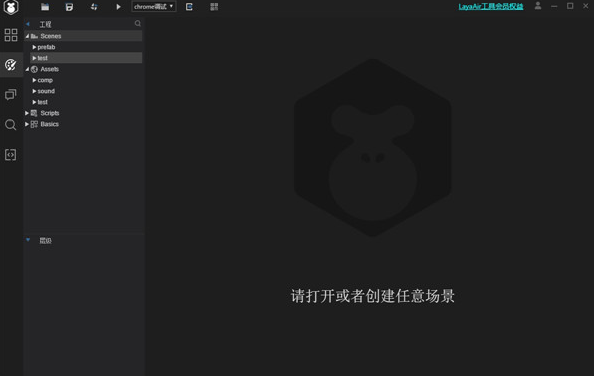Click the user account icon
The width and height of the screenshot is (594, 376).
point(538,6)
